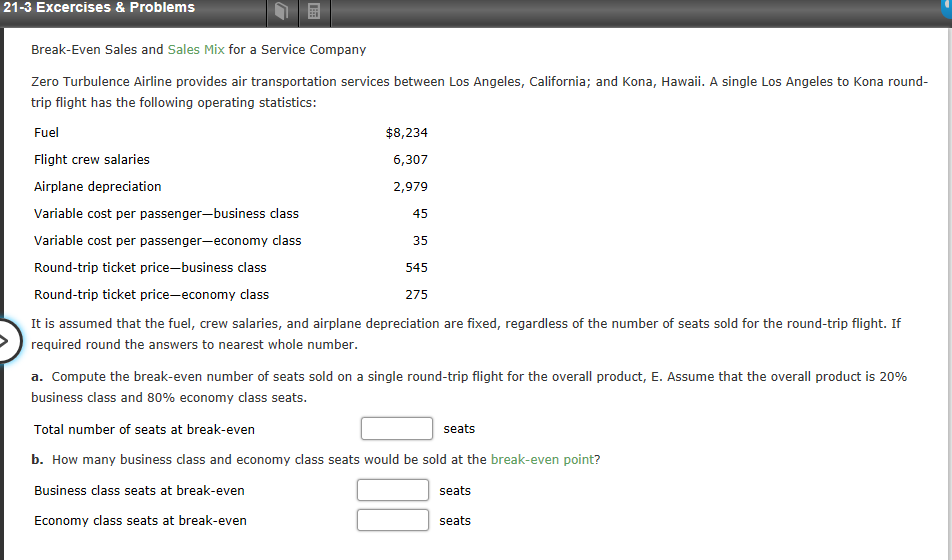Select the economy class ticket price 275
The image size is (952, 560).
click(x=416, y=295)
